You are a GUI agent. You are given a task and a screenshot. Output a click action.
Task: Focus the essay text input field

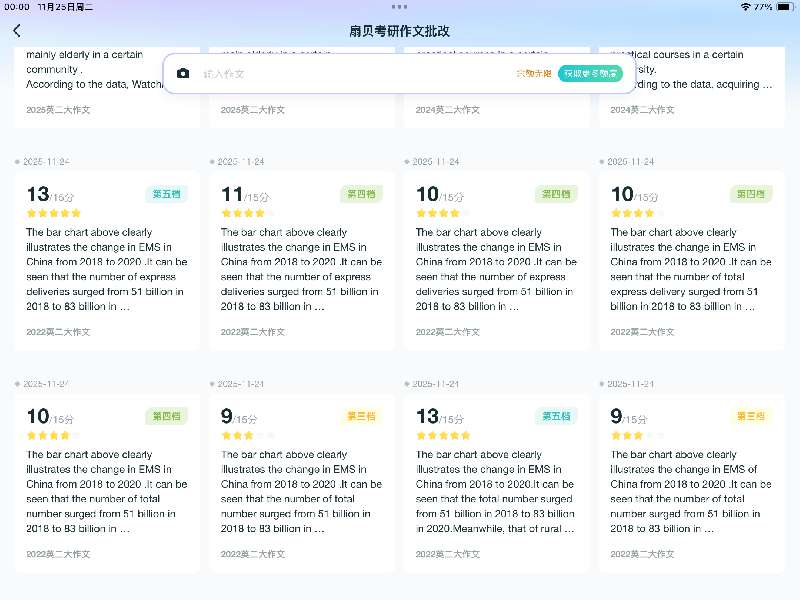350,74
